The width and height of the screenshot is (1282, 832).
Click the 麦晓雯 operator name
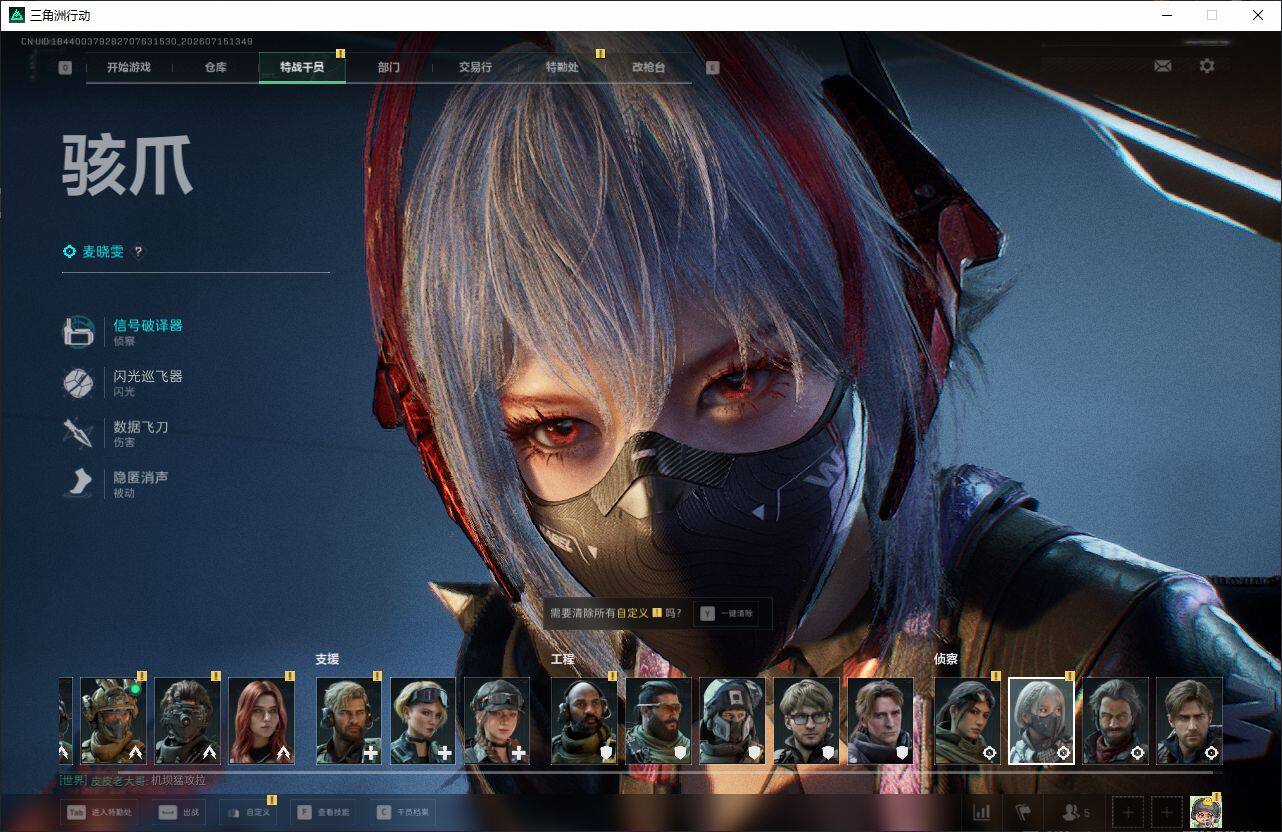coord(103,252)
